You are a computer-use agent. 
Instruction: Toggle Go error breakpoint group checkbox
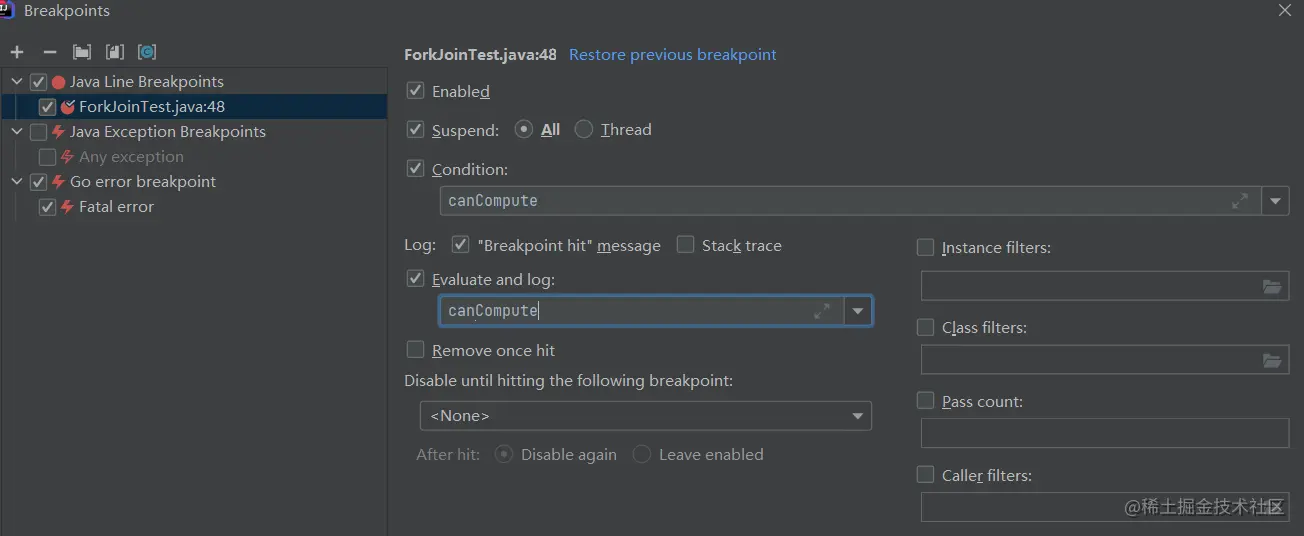[38, 182]
